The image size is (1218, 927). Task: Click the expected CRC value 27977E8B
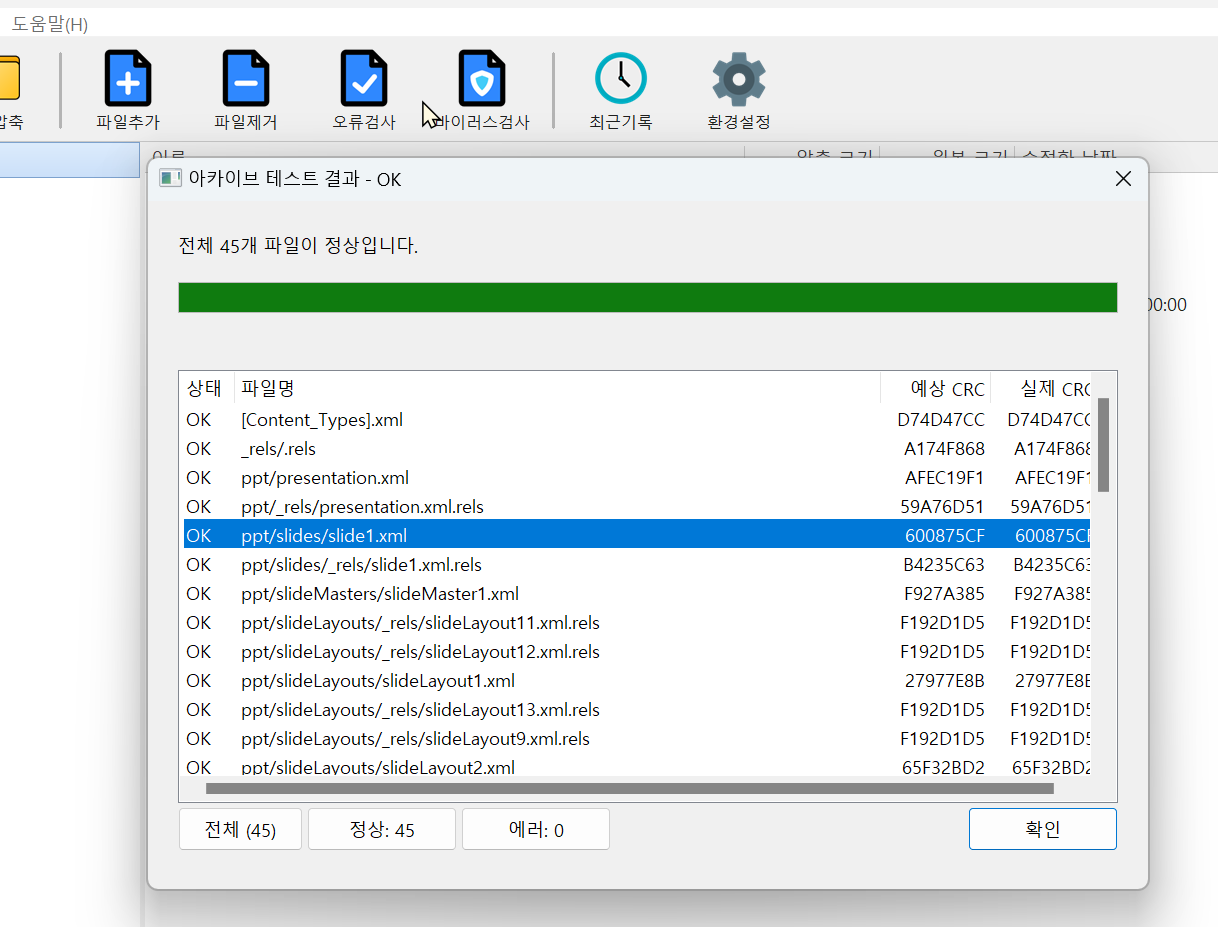coord(945,681)
